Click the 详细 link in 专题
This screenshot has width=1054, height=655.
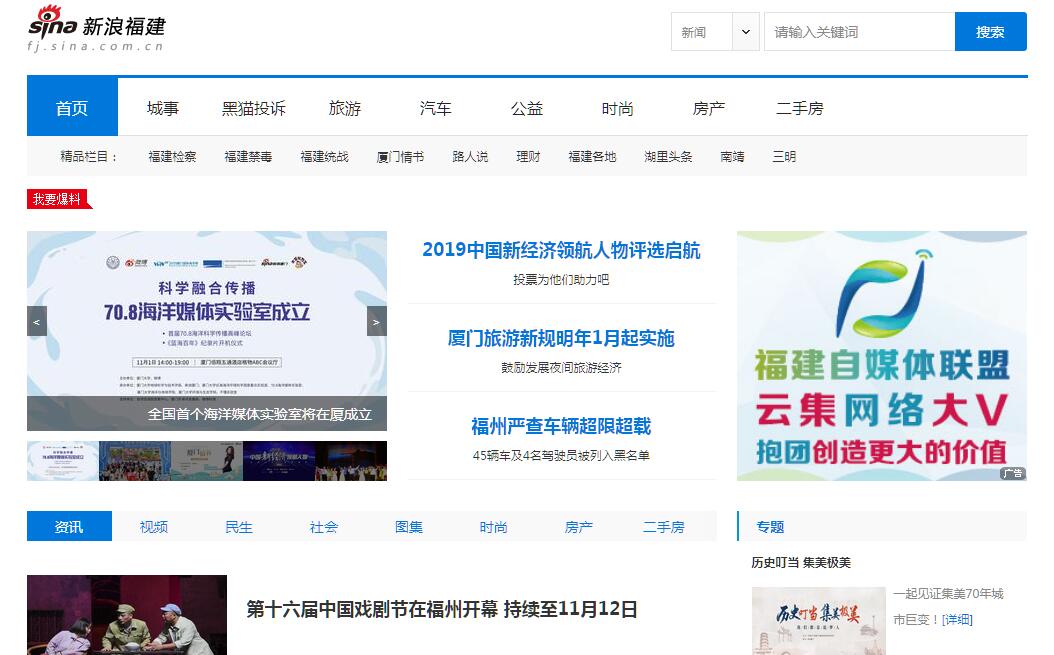click(x=957, y=620)
